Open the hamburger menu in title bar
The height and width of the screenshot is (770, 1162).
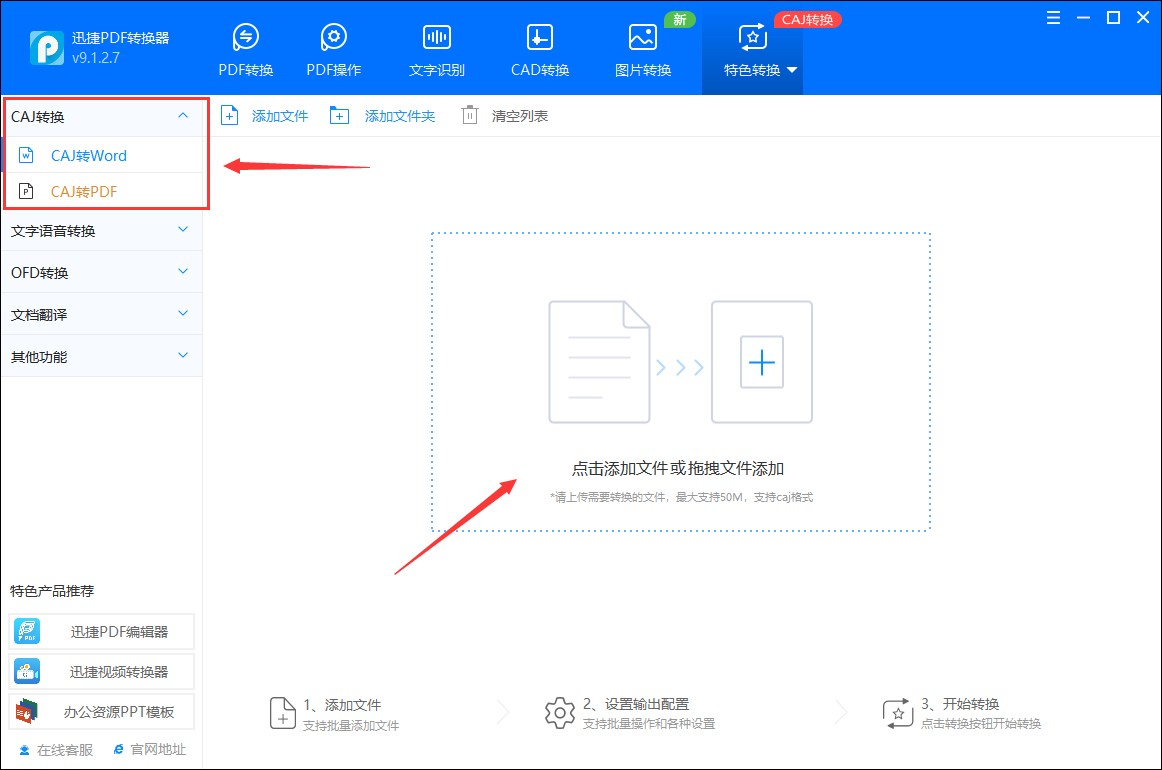click(1053, 18)
